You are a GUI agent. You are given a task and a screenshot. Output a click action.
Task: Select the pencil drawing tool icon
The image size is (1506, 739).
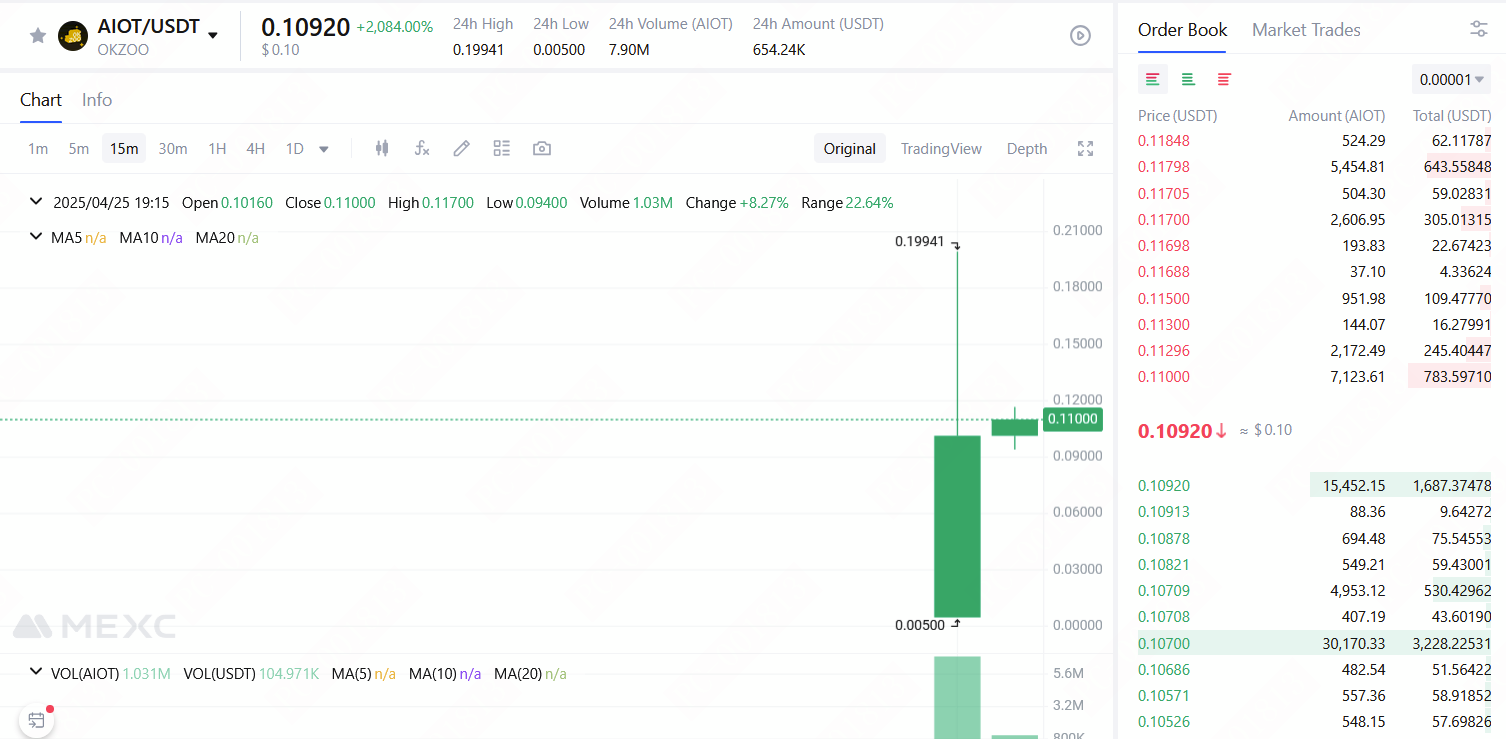click(x=461, y=149)
